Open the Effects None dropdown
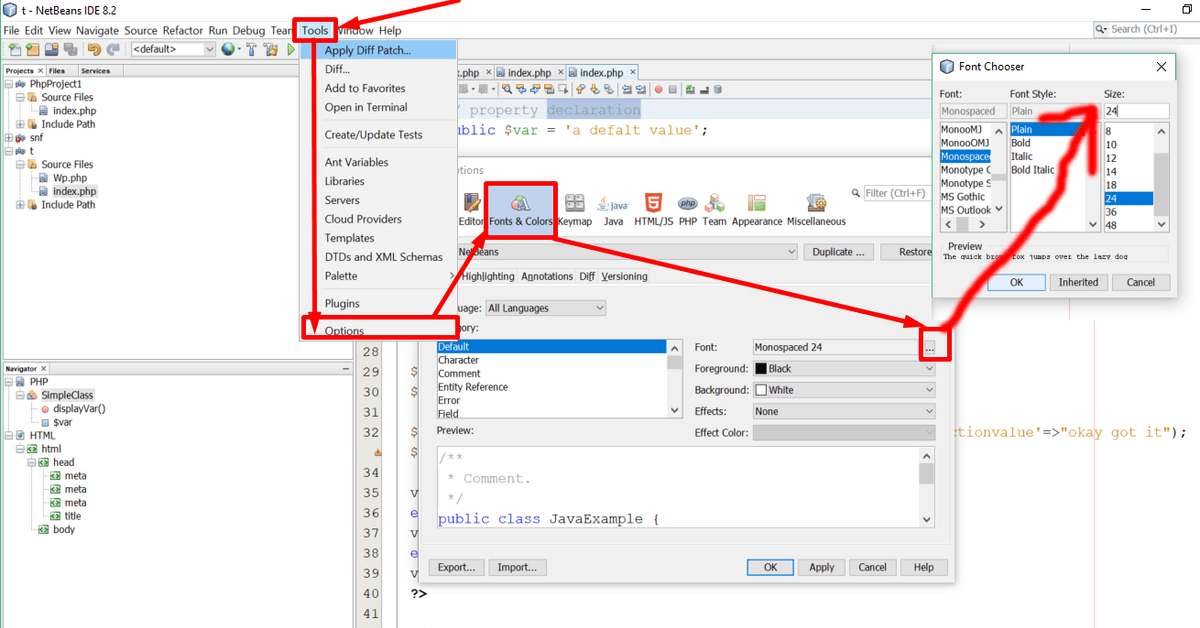The image size is (1200, 628). pyautogui.click(x=844, y=411)
